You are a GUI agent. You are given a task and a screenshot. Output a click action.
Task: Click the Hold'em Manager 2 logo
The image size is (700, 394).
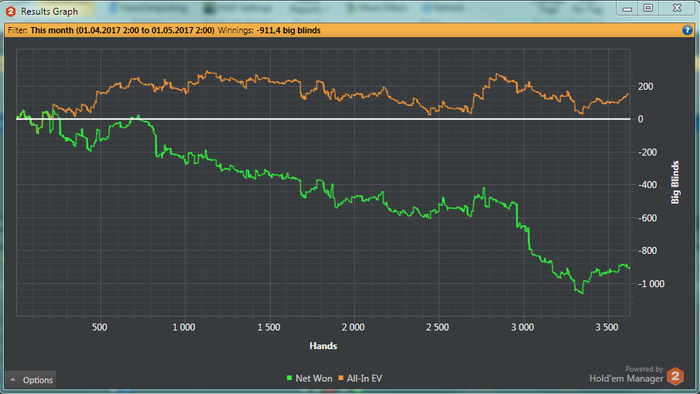point(675,376)
